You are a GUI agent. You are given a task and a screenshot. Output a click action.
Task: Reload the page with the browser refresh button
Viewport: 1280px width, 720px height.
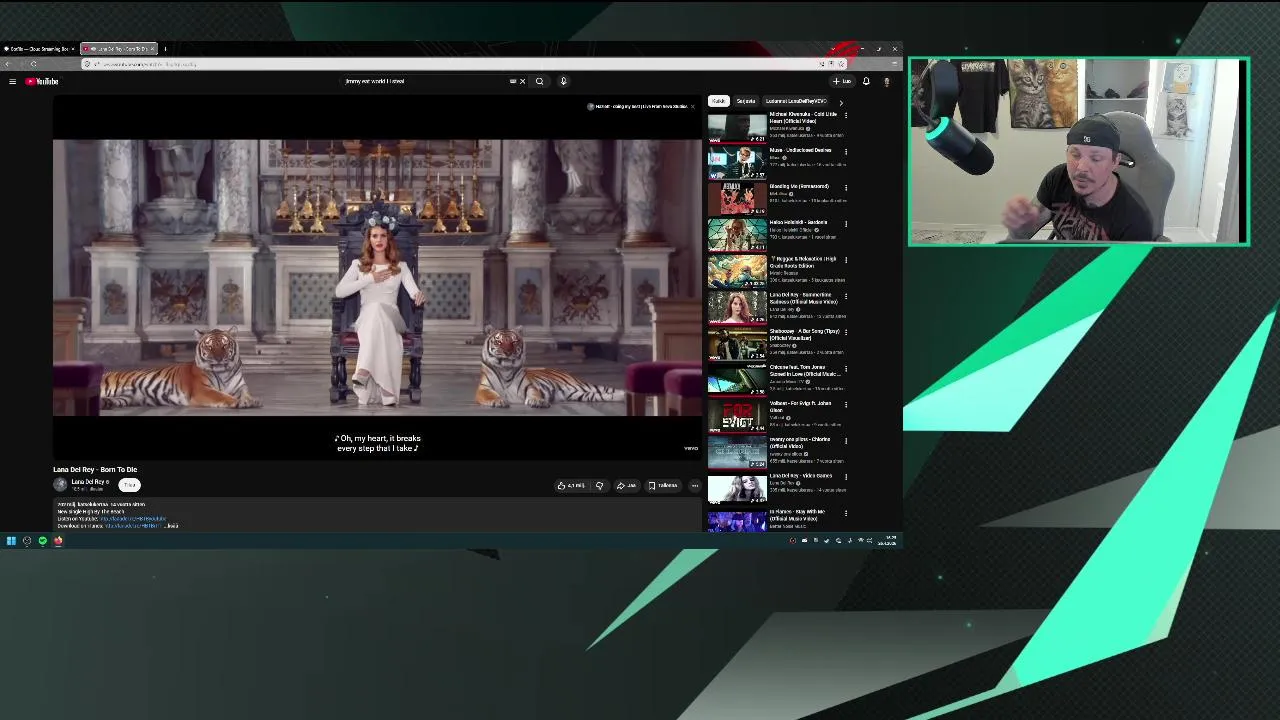click(33, 64)
